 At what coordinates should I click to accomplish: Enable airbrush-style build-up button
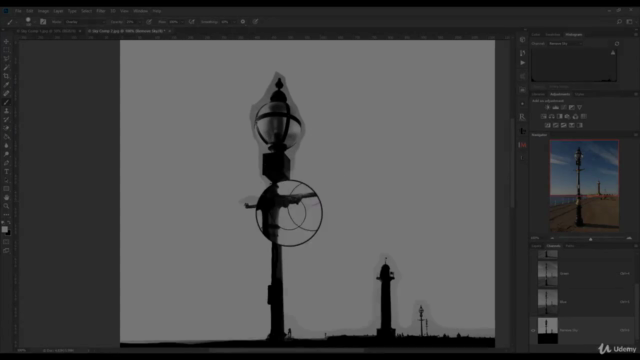click(191, 22)
